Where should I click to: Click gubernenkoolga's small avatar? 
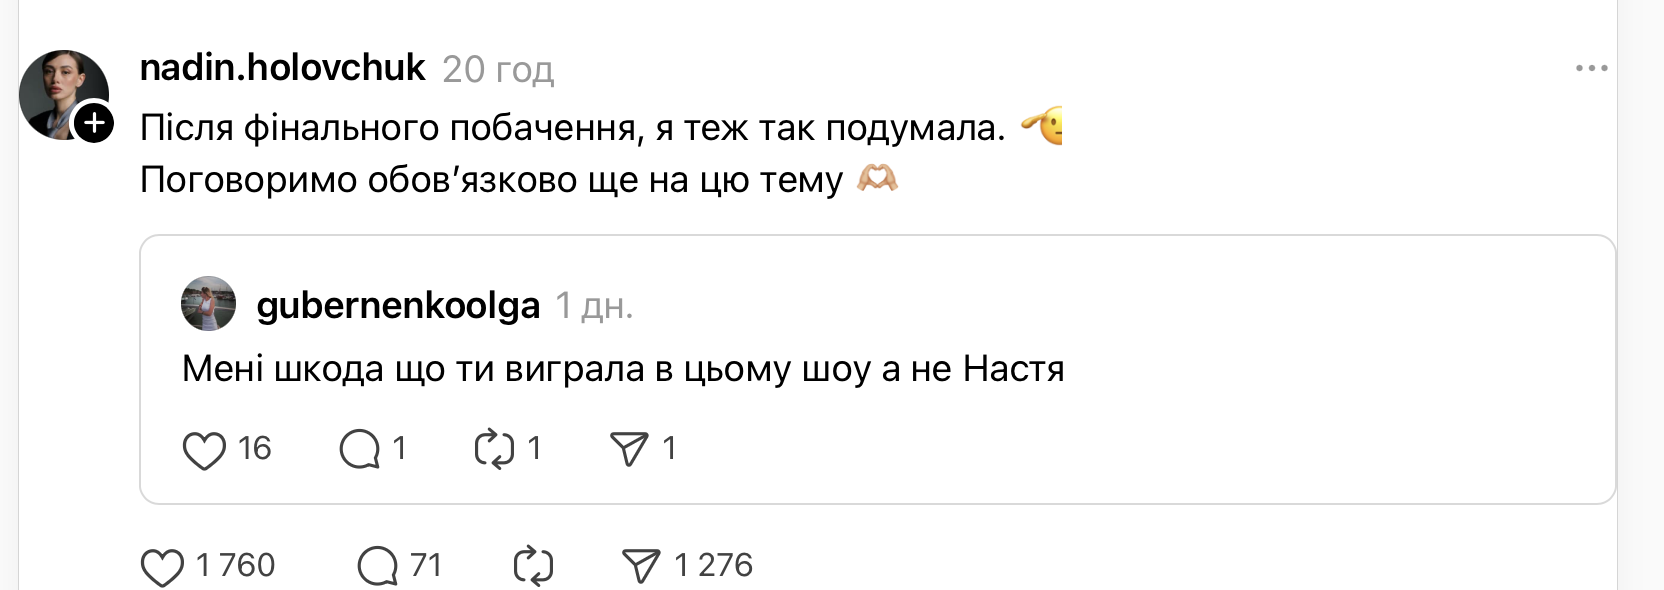(208, 304)
